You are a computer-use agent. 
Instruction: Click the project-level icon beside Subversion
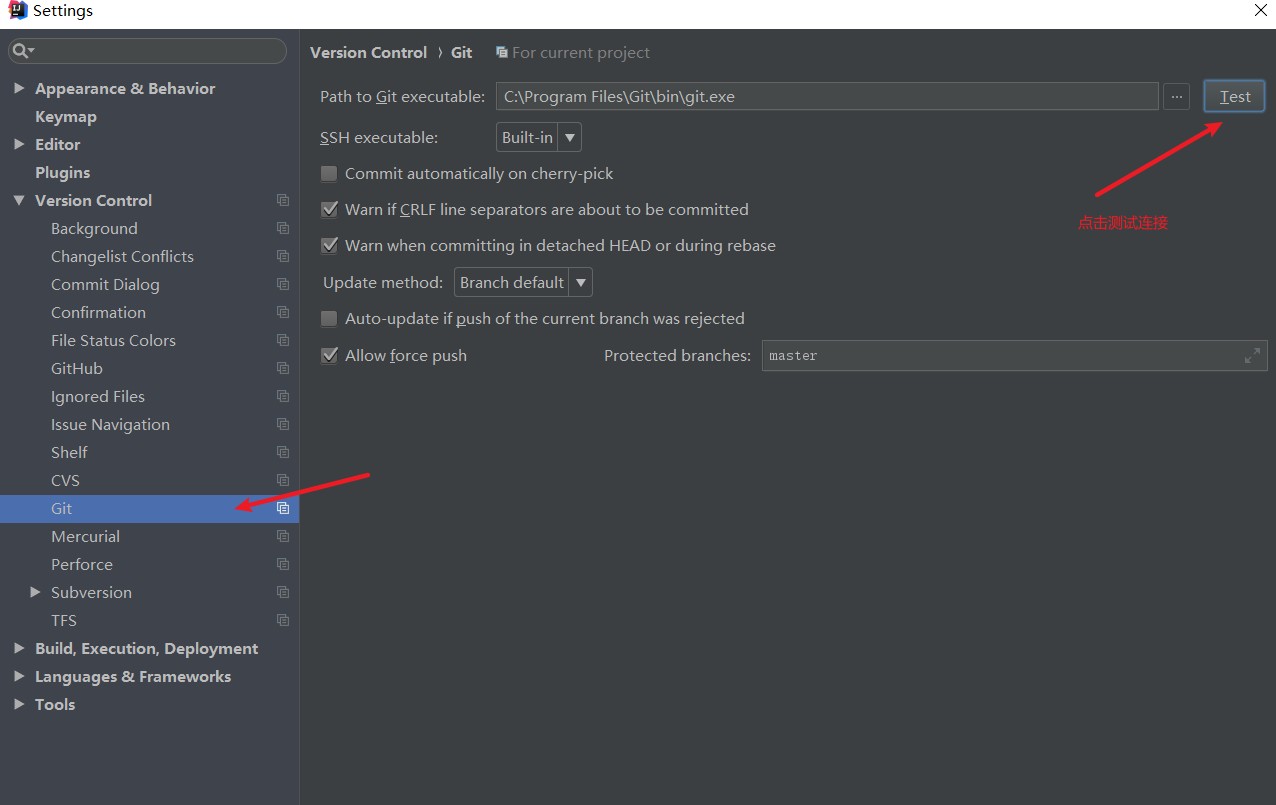(x=283, y=592)
